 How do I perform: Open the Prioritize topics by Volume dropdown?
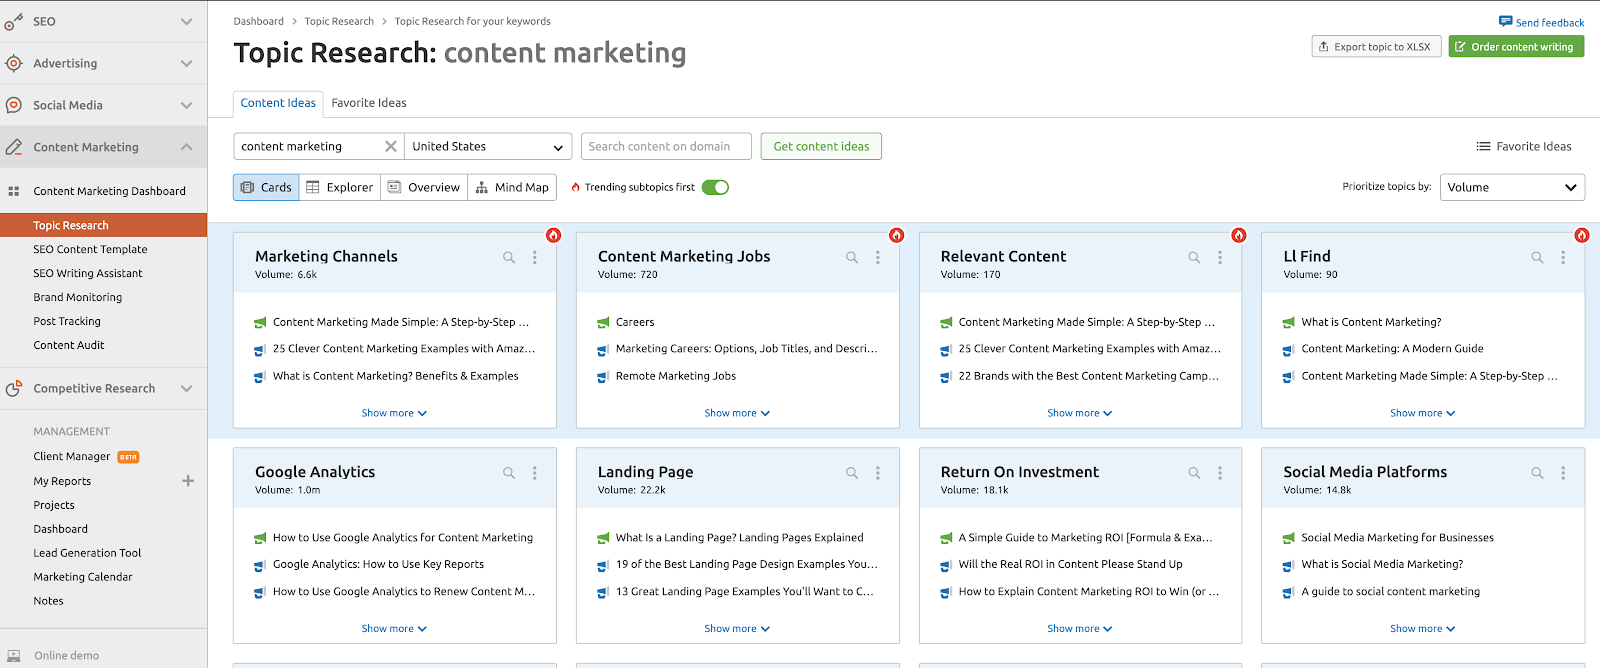1511,187
